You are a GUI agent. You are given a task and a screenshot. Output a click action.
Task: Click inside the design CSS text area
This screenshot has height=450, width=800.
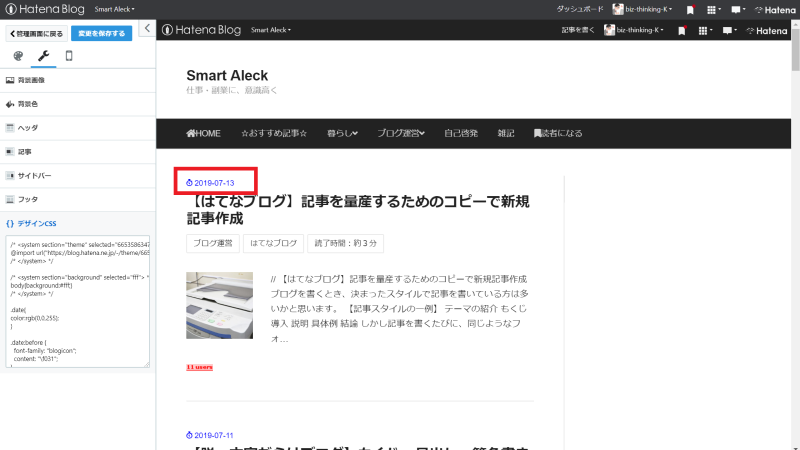(x=78, y=302)
